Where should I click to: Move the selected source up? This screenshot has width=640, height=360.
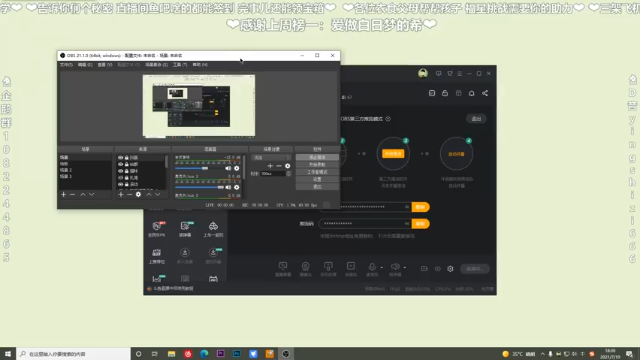[x=149, y=195]
